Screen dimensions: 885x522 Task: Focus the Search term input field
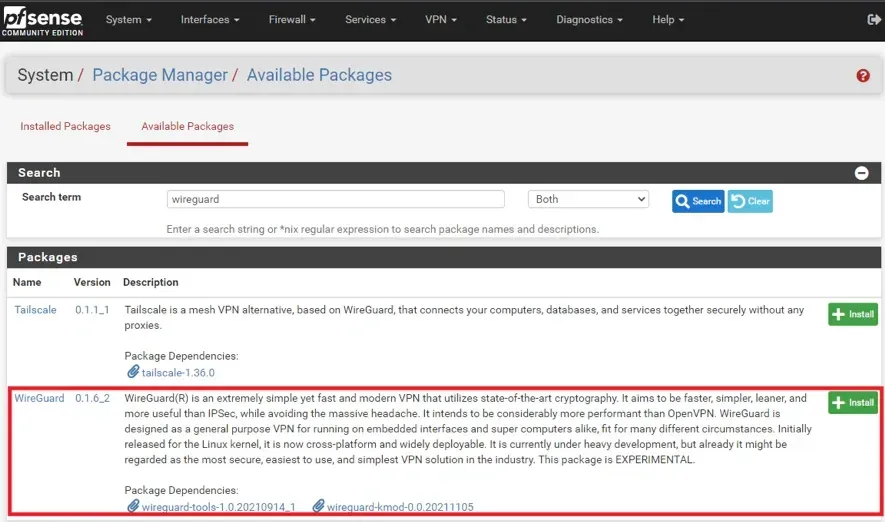[335, 199]
